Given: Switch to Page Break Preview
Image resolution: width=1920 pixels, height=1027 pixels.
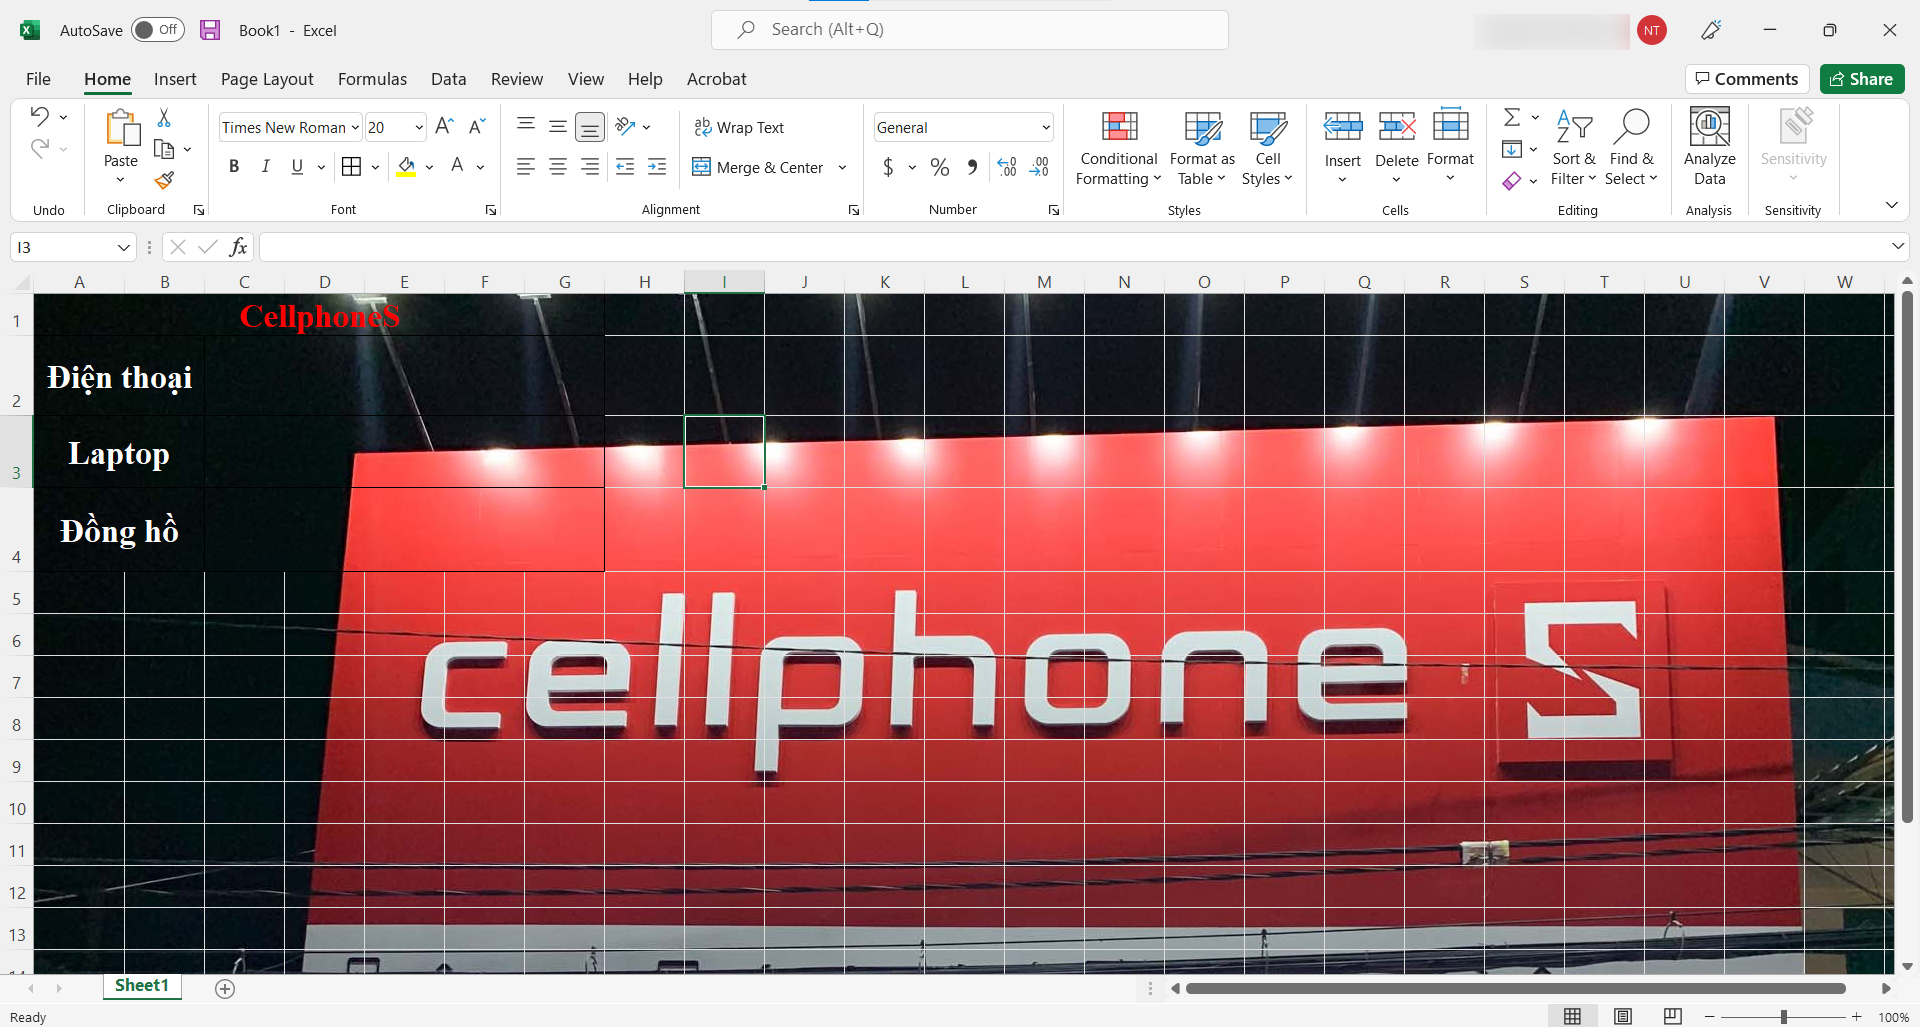Looking at the screenshot, I should pos(1673,1016).
